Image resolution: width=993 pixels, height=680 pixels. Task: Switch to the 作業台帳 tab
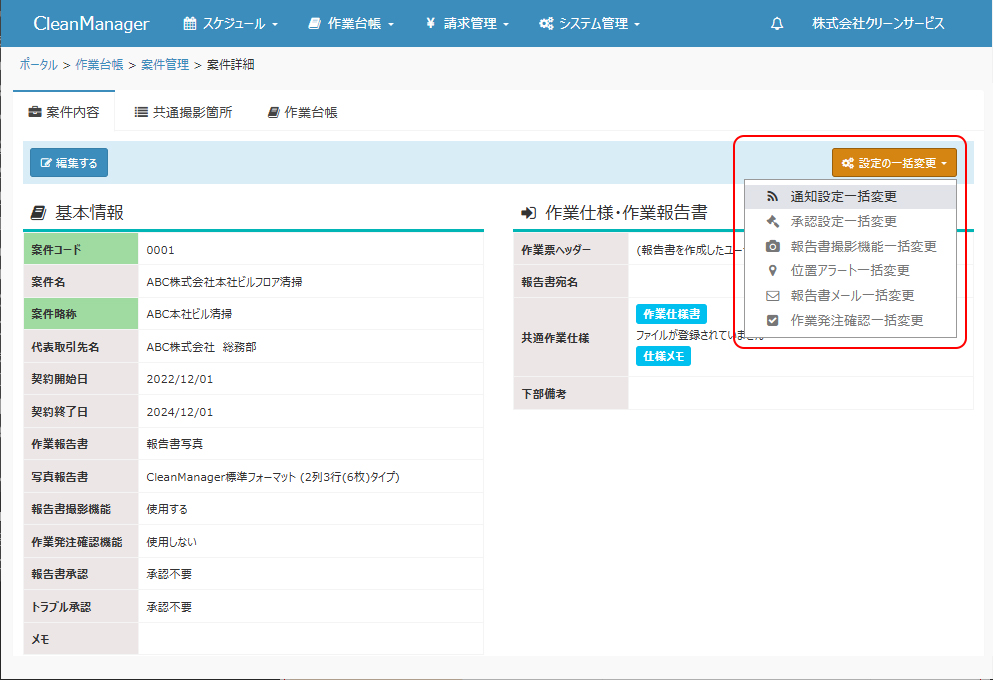303,113
